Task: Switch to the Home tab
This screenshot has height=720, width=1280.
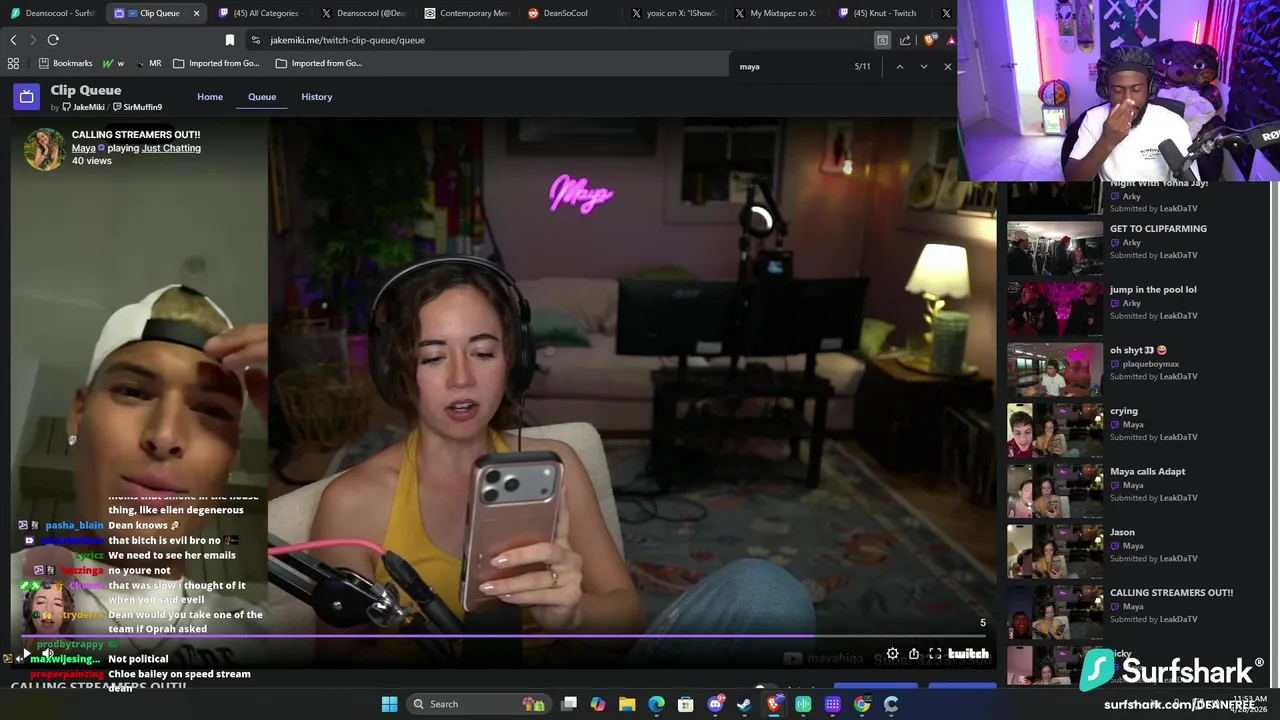Action: pos(210,97)
